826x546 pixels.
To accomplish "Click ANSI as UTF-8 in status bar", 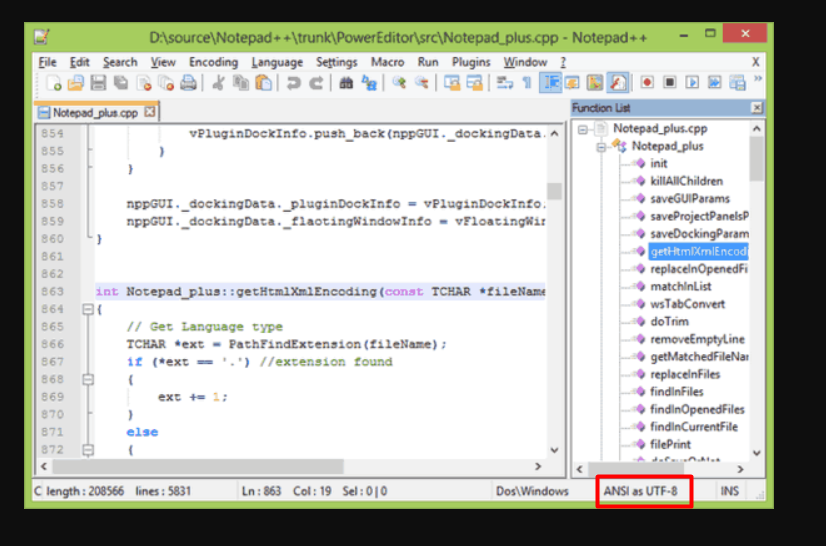I will pos(641,491).
